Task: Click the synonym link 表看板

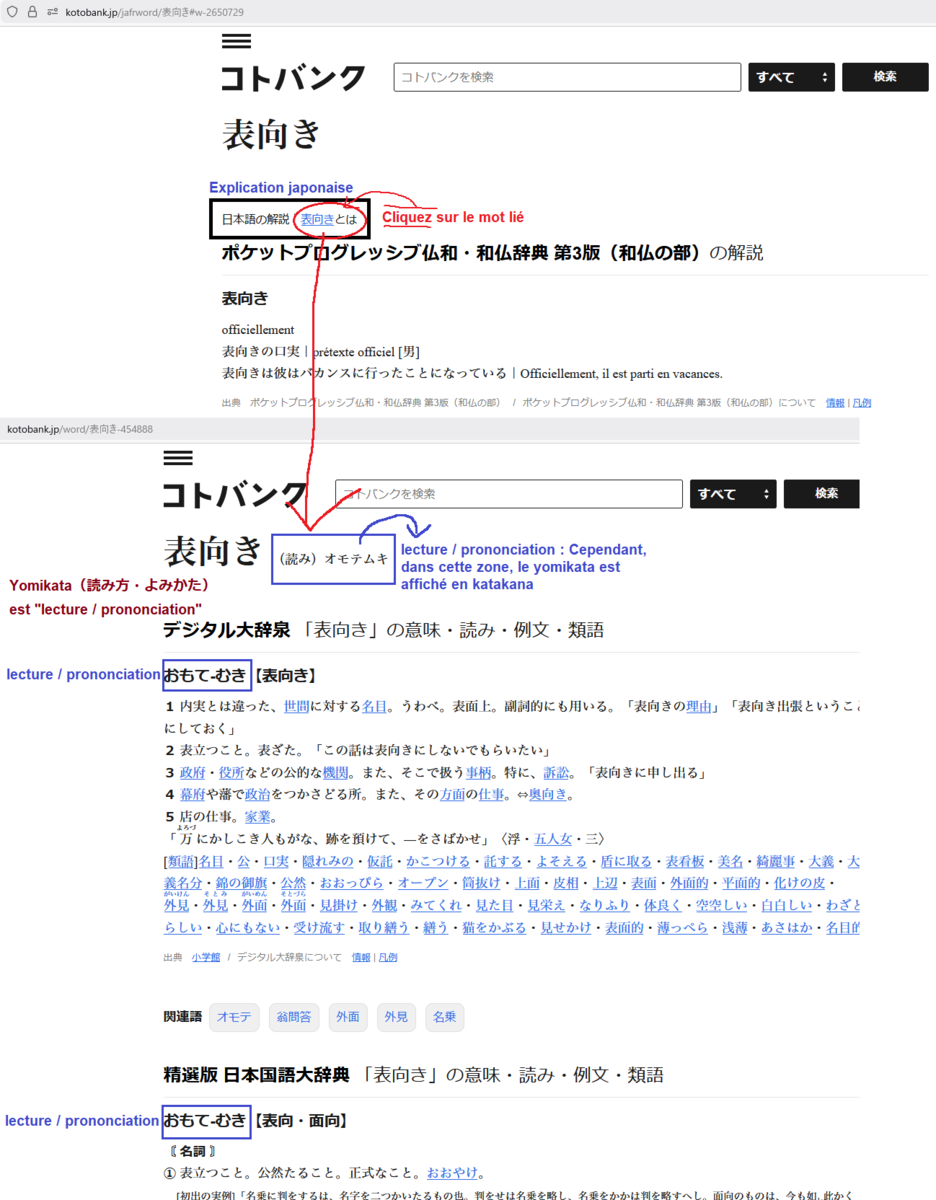Action: pyautogui.click(x=686, y=861)
